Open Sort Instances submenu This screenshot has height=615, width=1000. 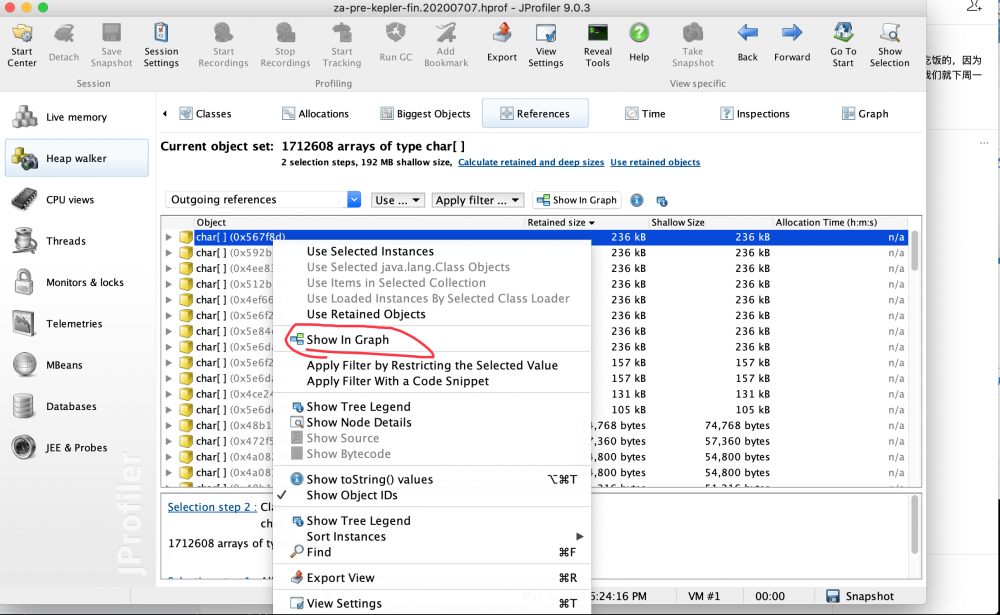click(432, 537)
